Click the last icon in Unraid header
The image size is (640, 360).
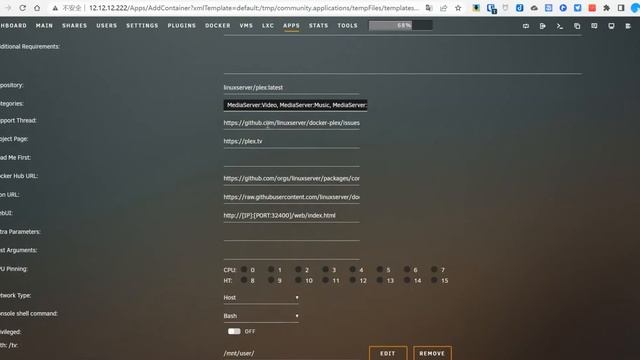[x=628, y=26]
